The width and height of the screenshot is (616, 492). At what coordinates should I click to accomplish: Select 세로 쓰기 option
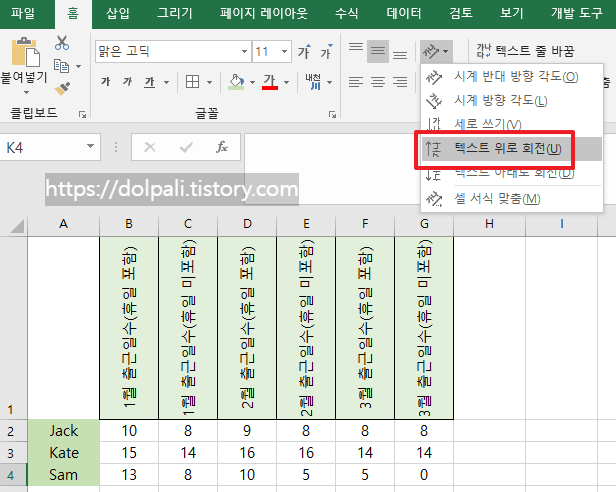tap(512, 123)
